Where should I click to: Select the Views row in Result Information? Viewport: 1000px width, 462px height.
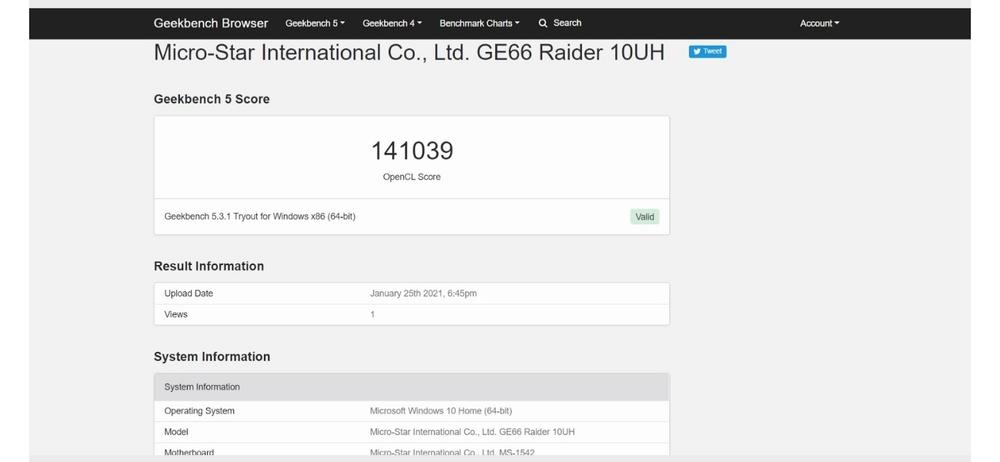[x=176, y=315]
